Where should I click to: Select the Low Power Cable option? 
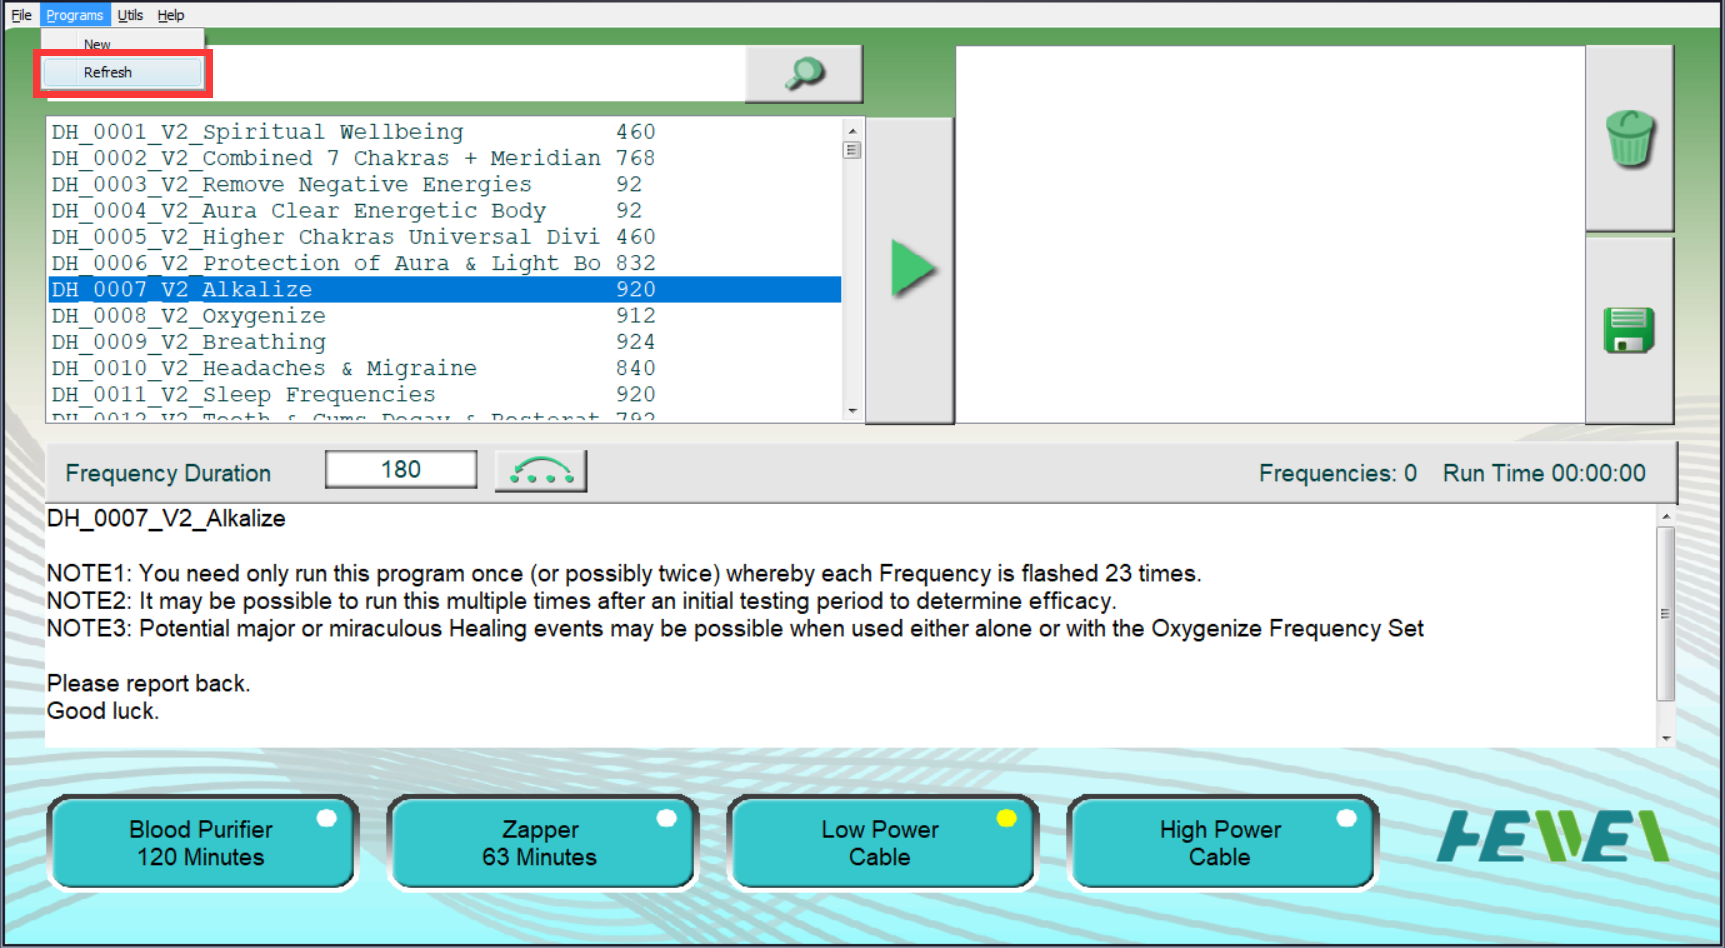point(880,843)
